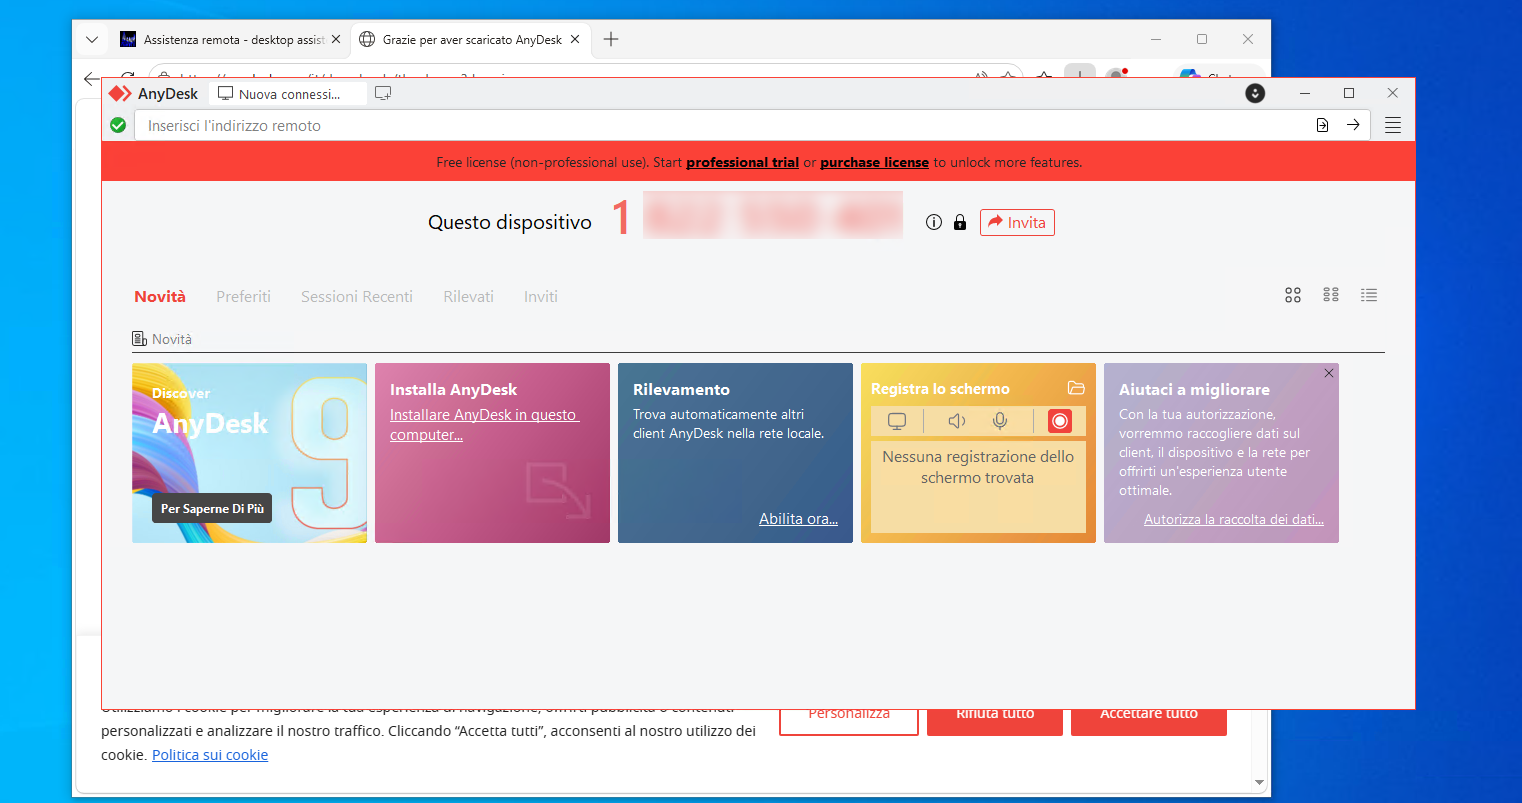Open the file transfer icon in address bar
Viewport: 1522px width, 803px height.
(1322, 125)
